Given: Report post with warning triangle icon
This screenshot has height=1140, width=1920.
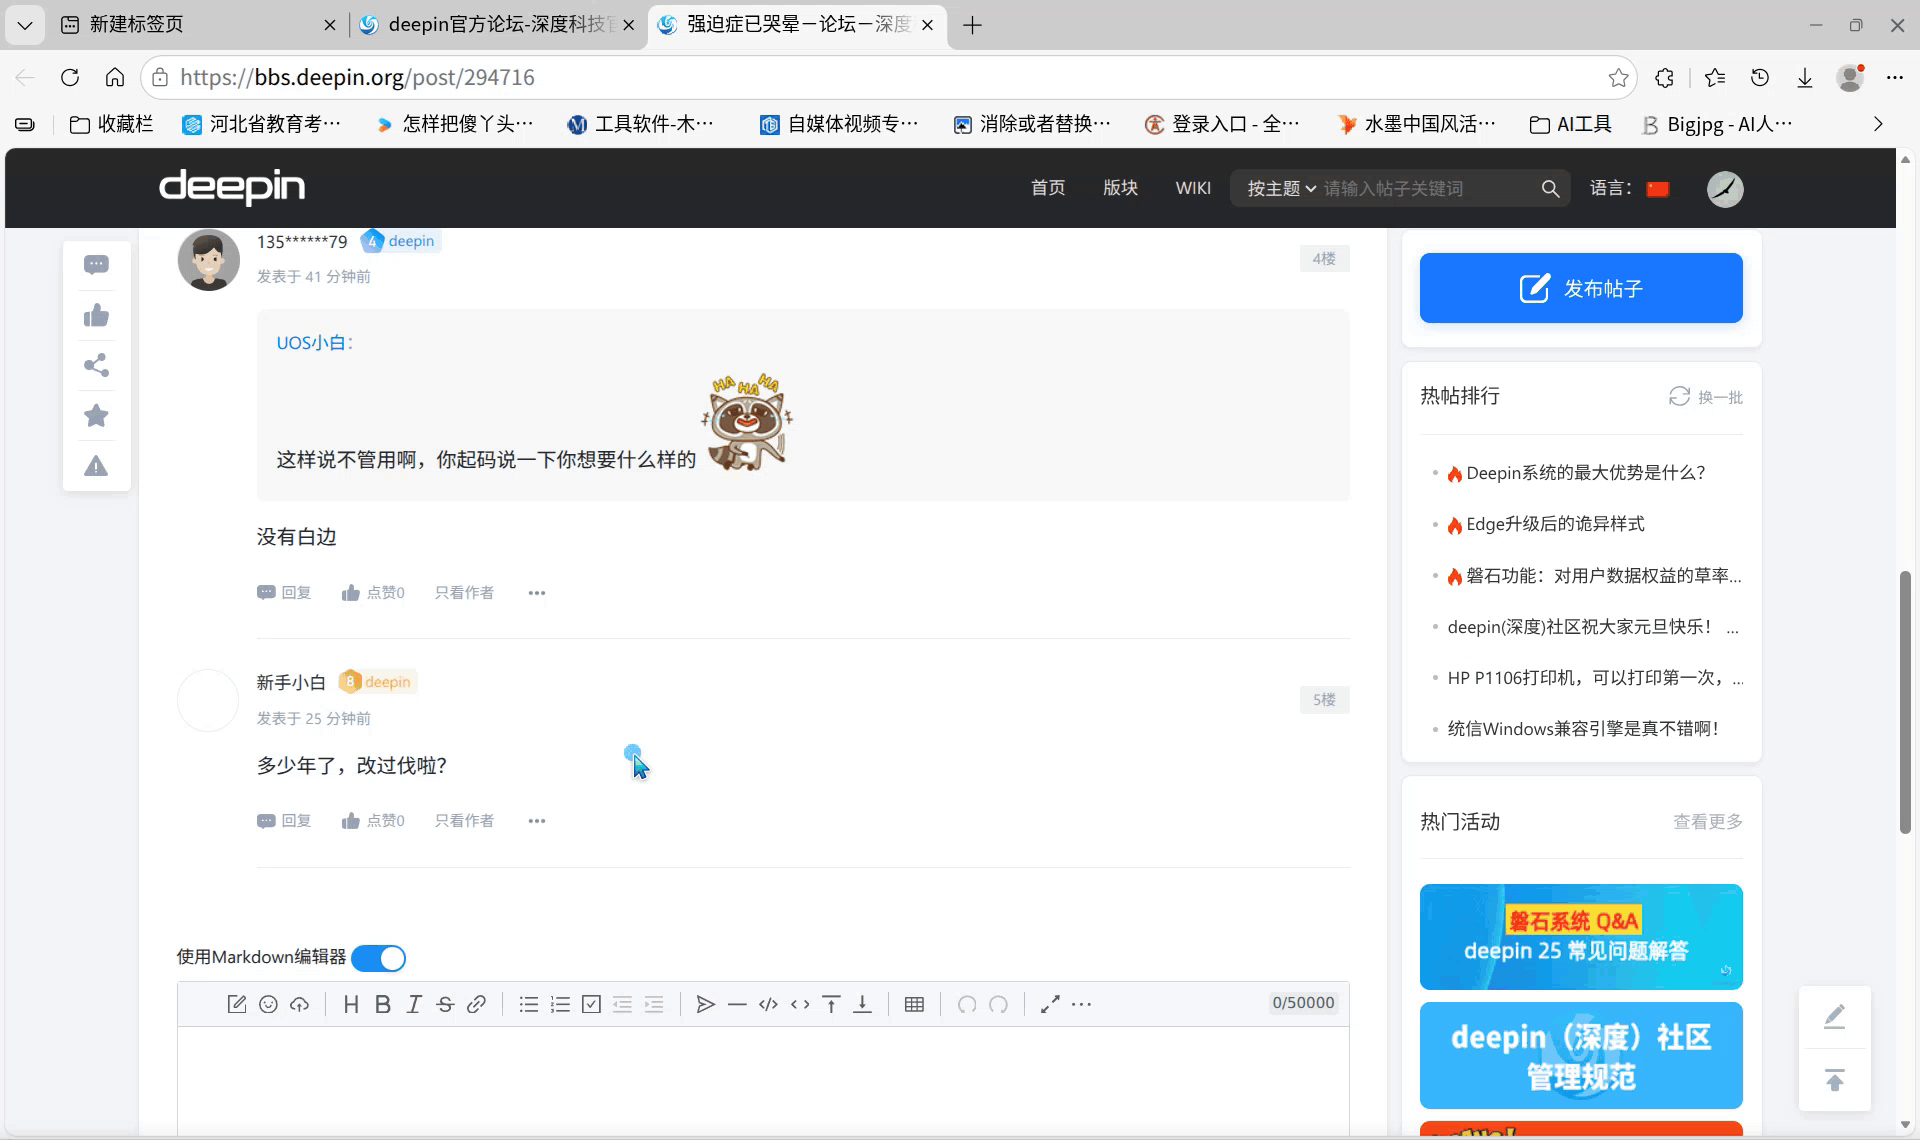Looking at the screenshot, I should (x=96, y=466).
